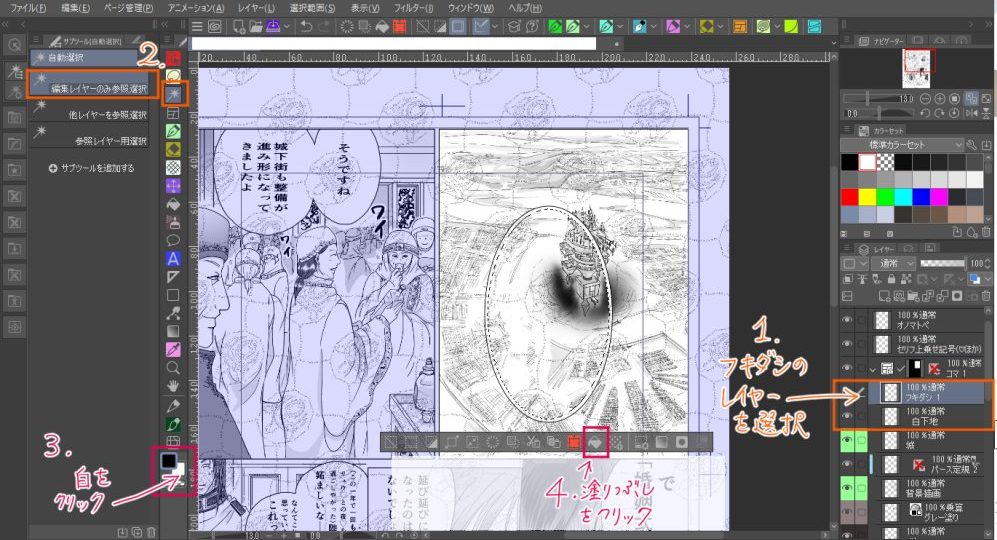The image size is (997, 540).
Task: Click the Save icon in the command bar
Action: click(x=273, y=27)
